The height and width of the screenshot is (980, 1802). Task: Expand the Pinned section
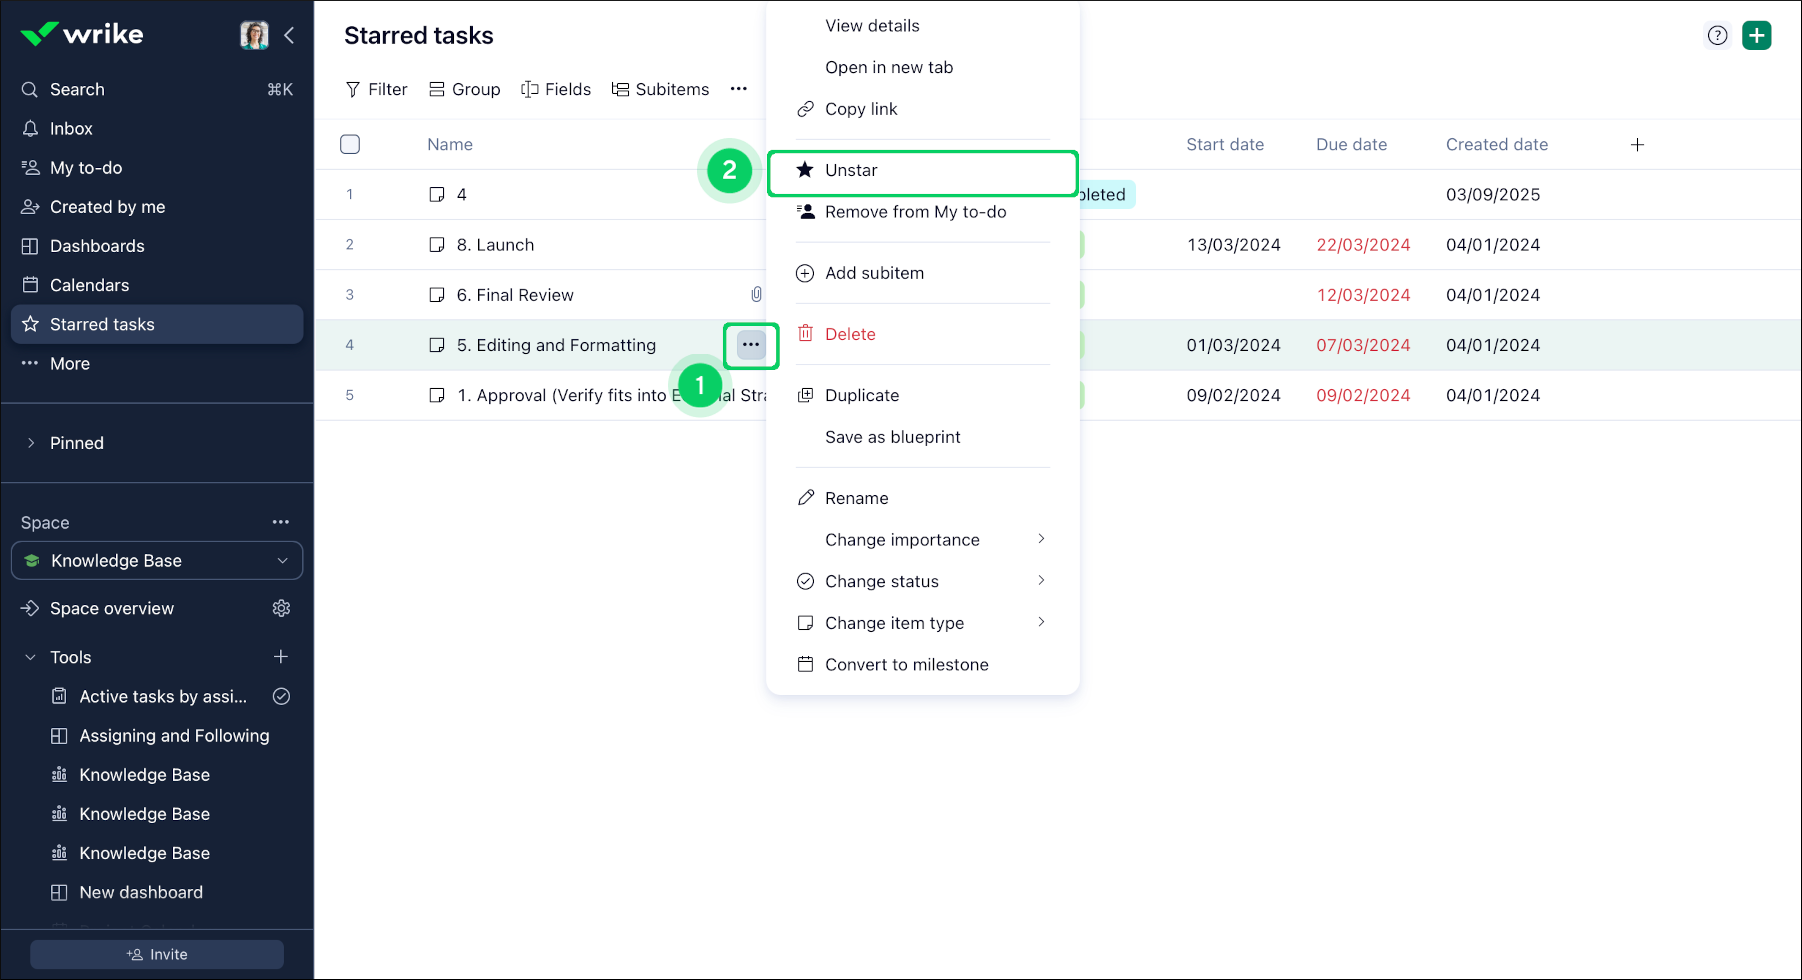pos(31,443)
